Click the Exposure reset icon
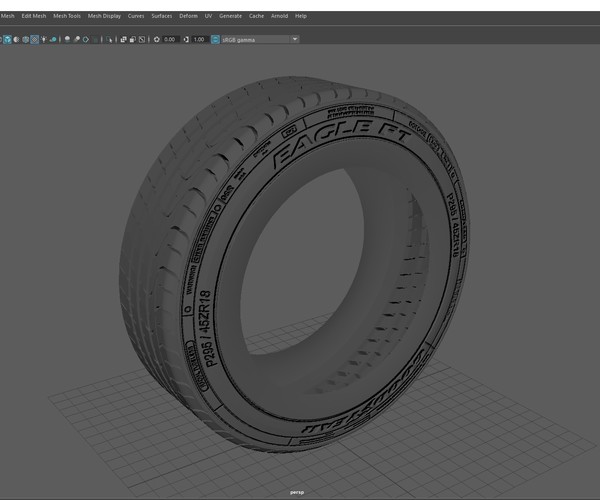Viewport: 600px width, 500px height. (x=157, y=39)
